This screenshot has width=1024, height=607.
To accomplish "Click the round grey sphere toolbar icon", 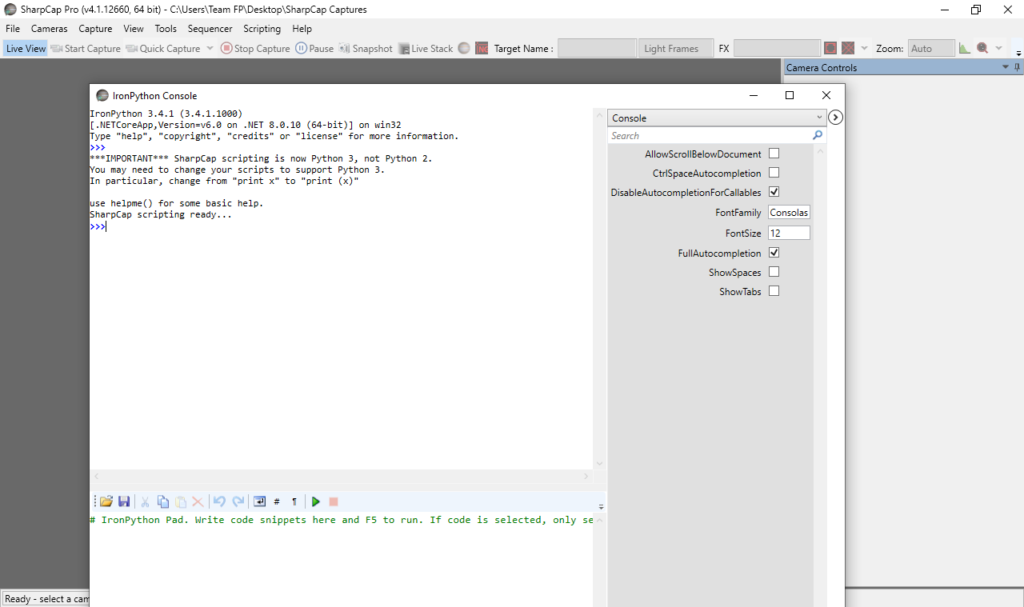I will [464, 48].
